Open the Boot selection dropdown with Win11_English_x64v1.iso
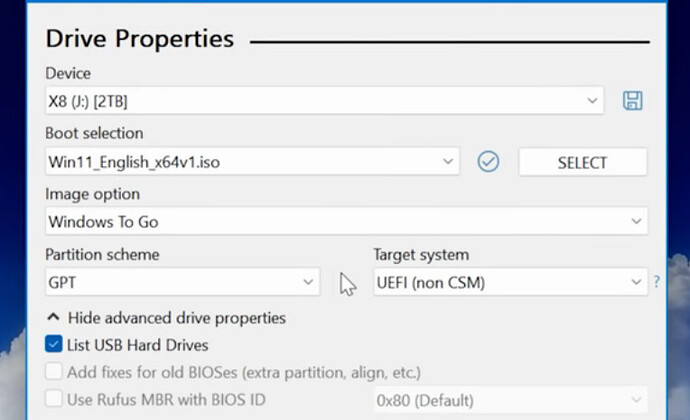 point(252,161)
